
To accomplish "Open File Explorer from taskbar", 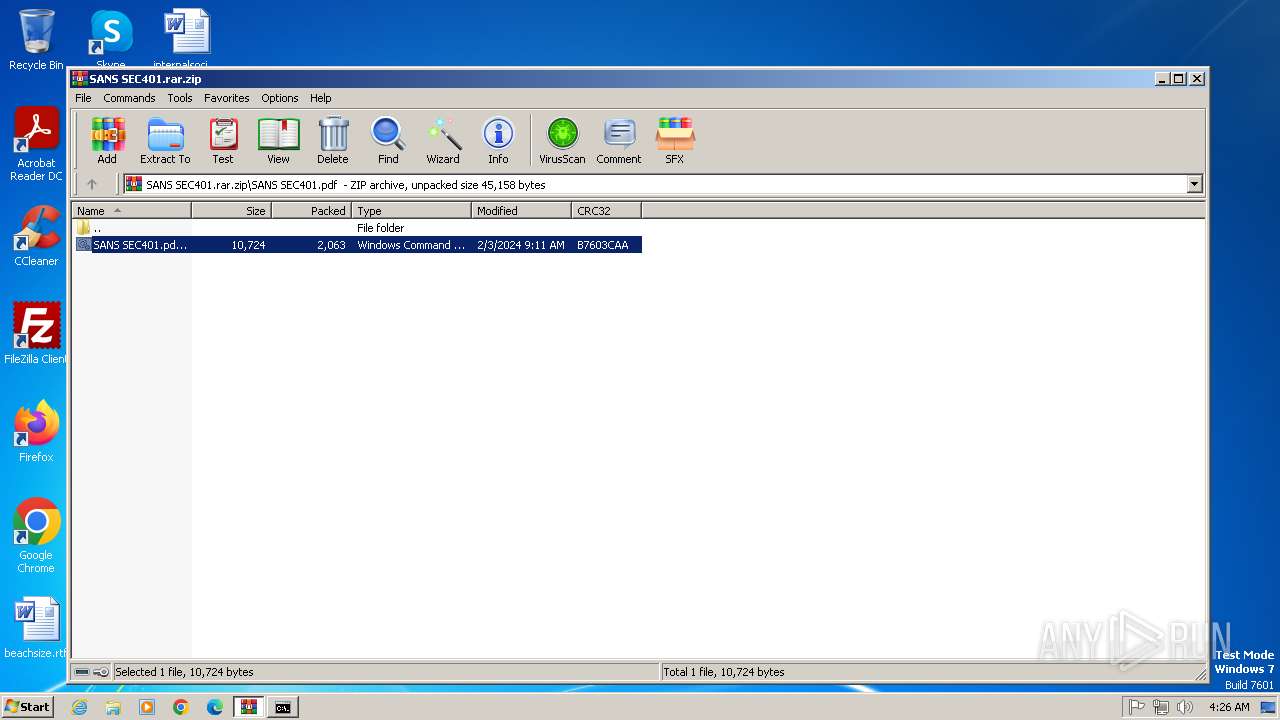I will (113, 707).
